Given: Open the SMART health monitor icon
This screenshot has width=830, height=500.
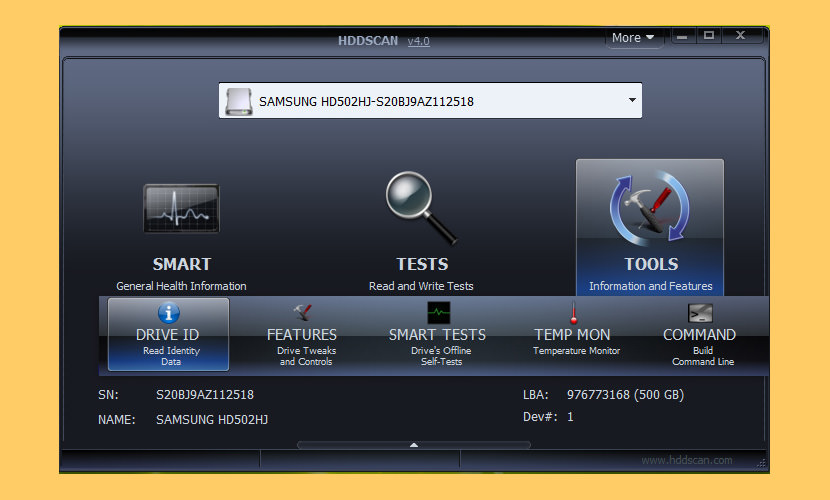Looking at the screenshot, I should tap(181, 209).
